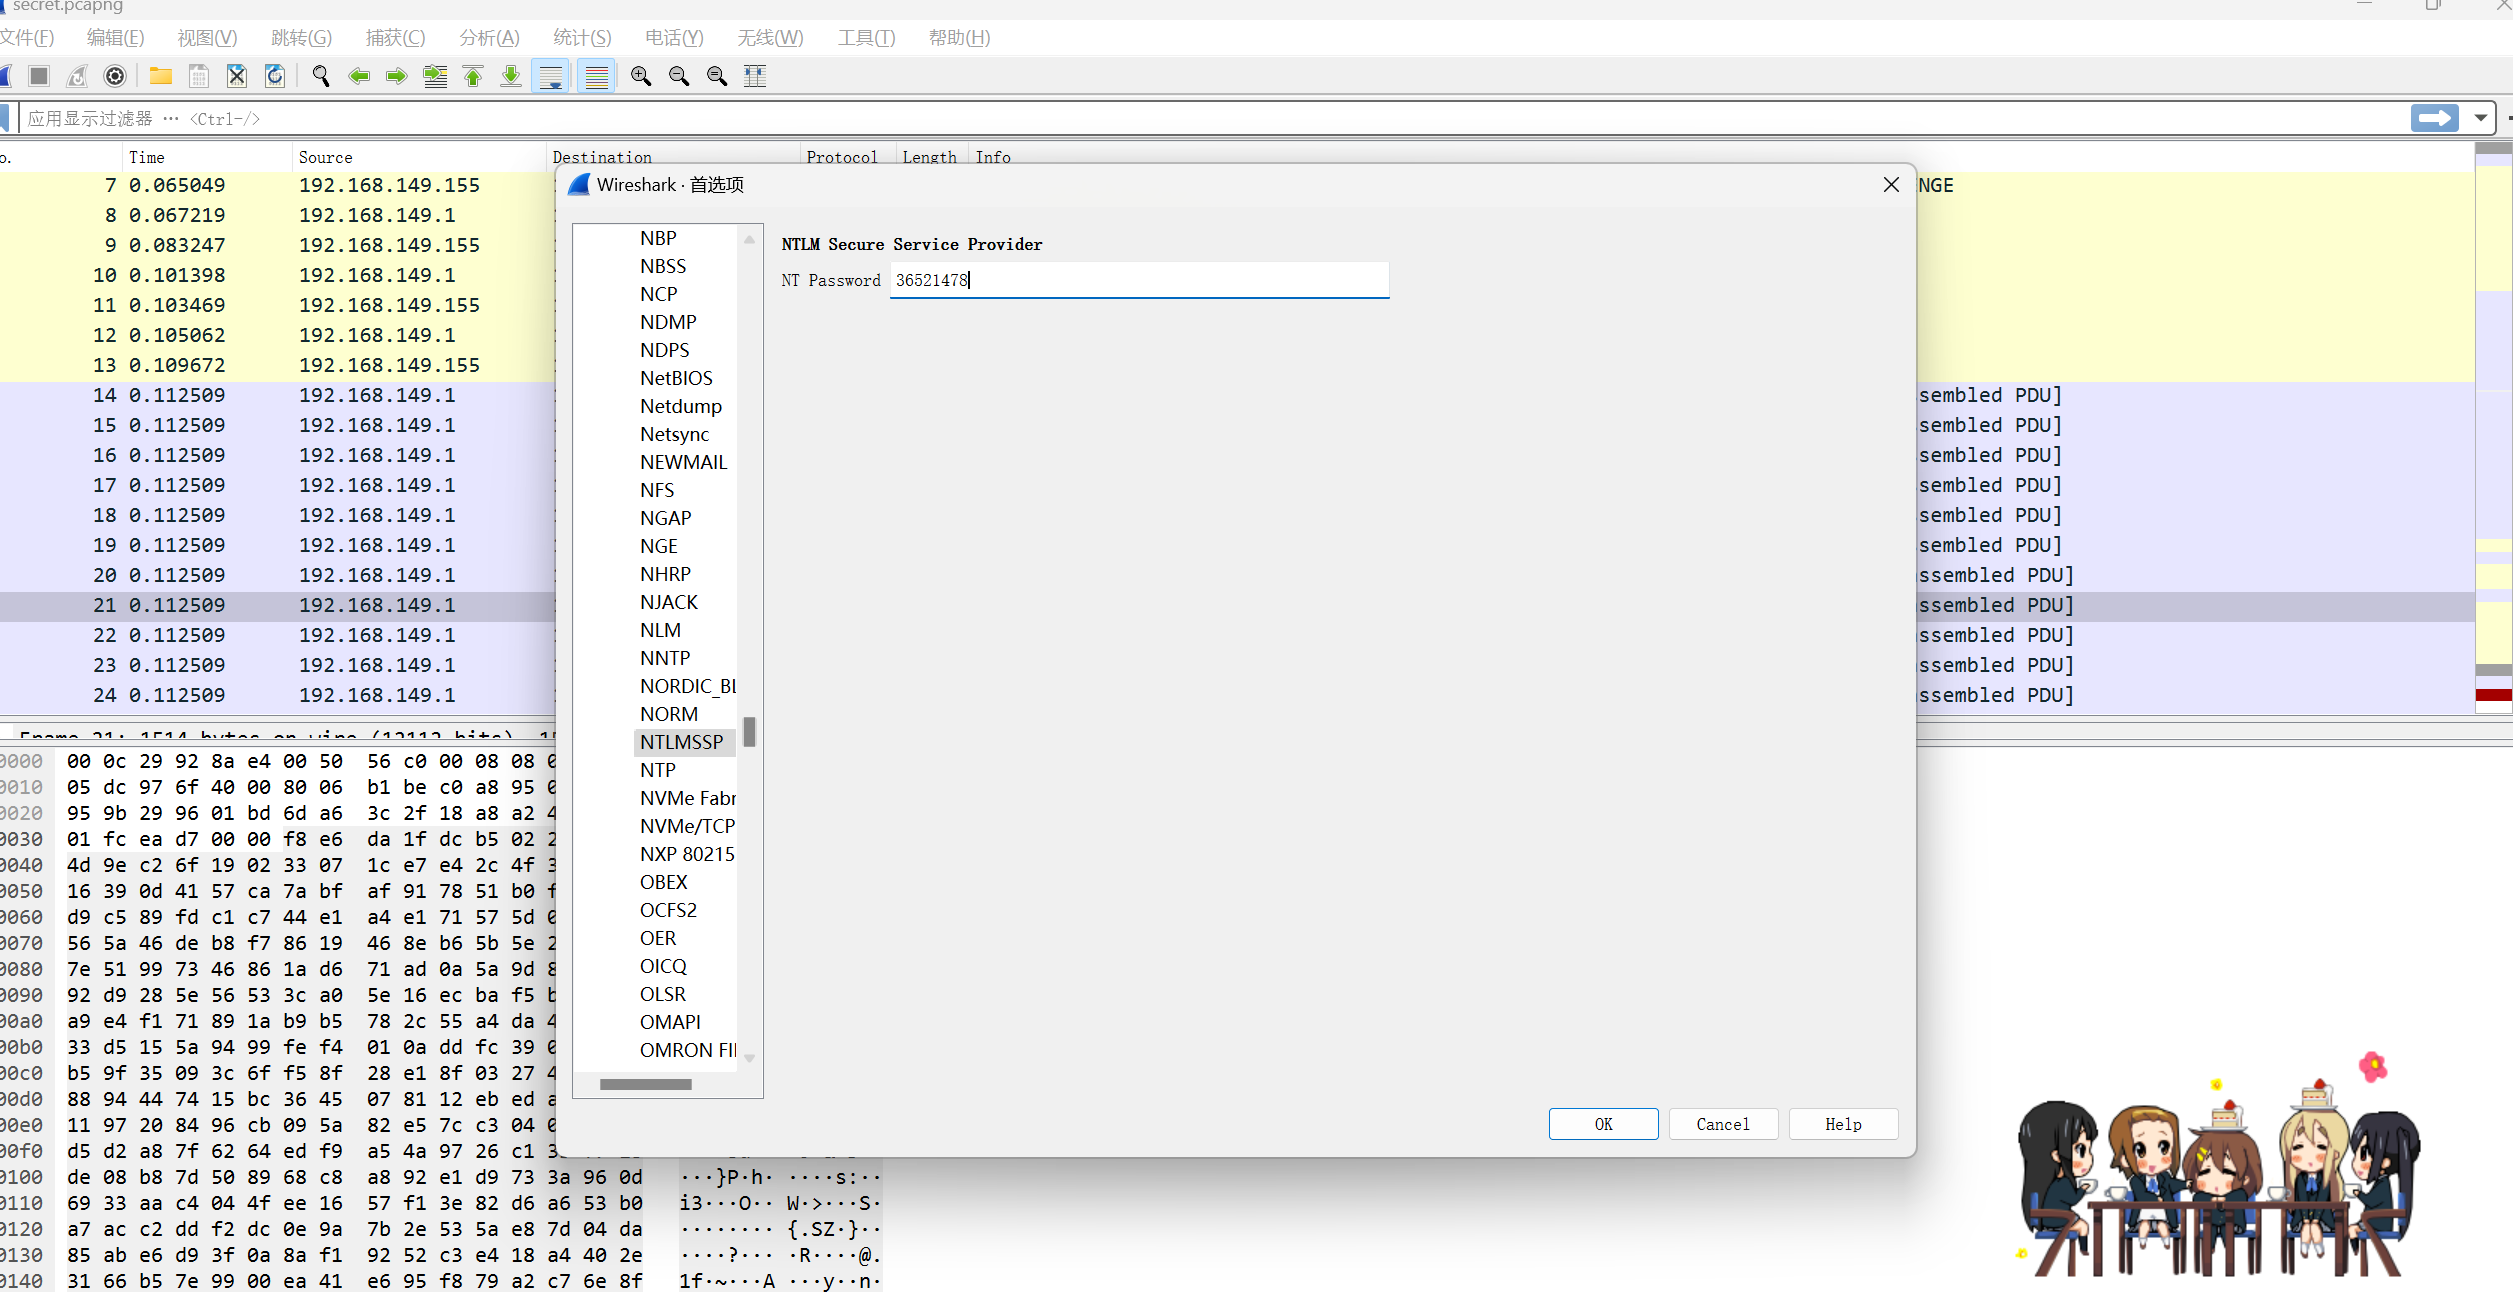The width and height of the screenshot is (2513, 1292).
Task: Open the display filter history dropdown arrow
Action: (2480, 118)
